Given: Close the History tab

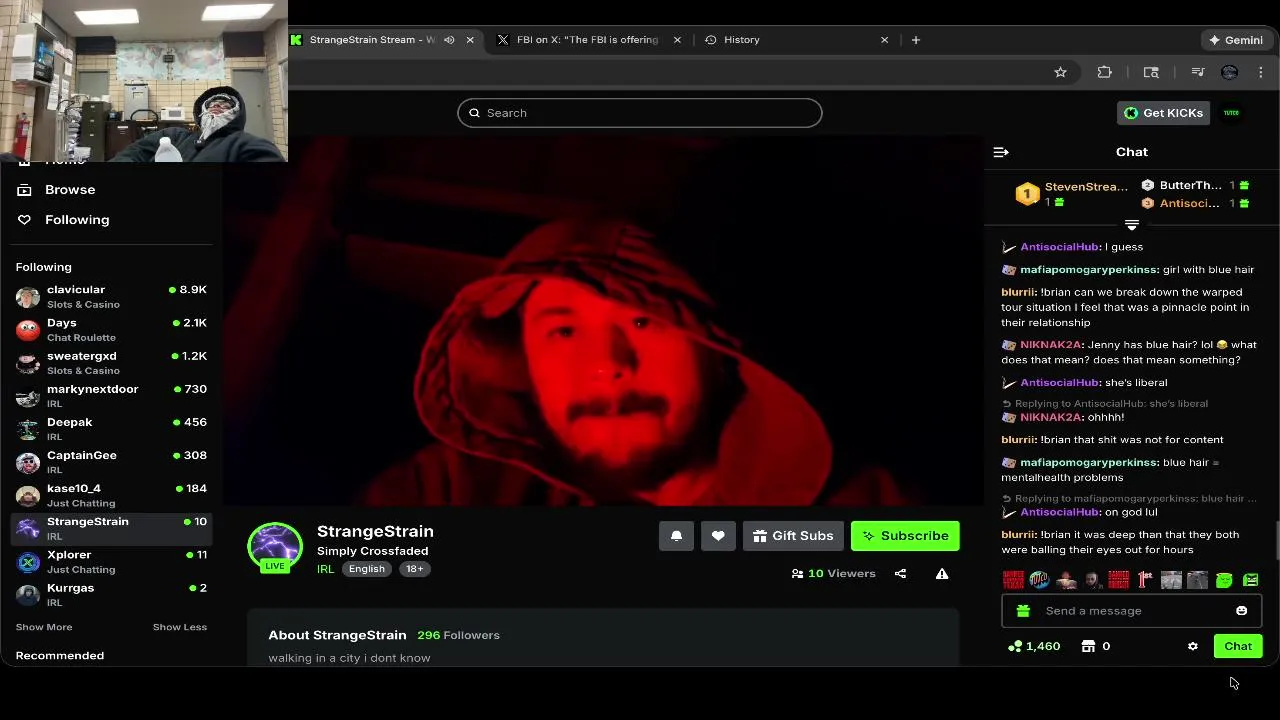Looking at the screenshot, I should point(884,40).
